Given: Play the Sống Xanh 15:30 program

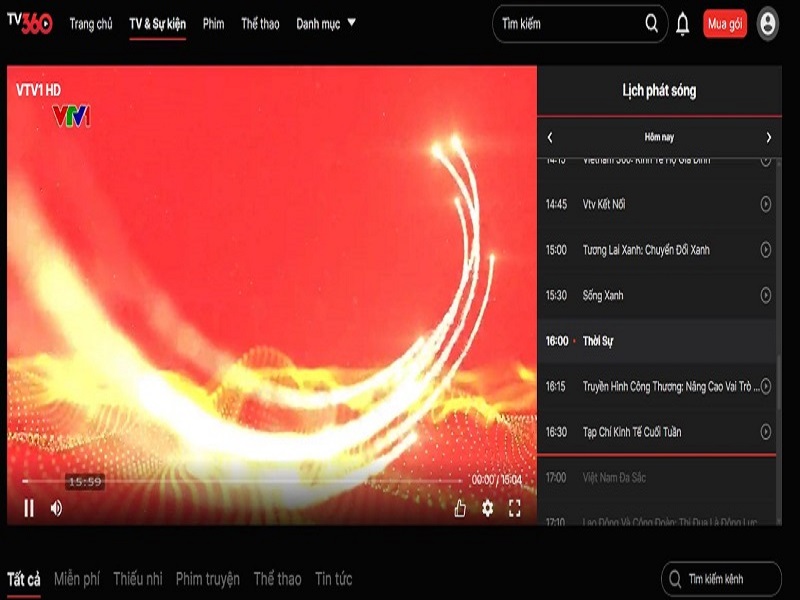Looking at the screenshot, I should coord(766,295).
